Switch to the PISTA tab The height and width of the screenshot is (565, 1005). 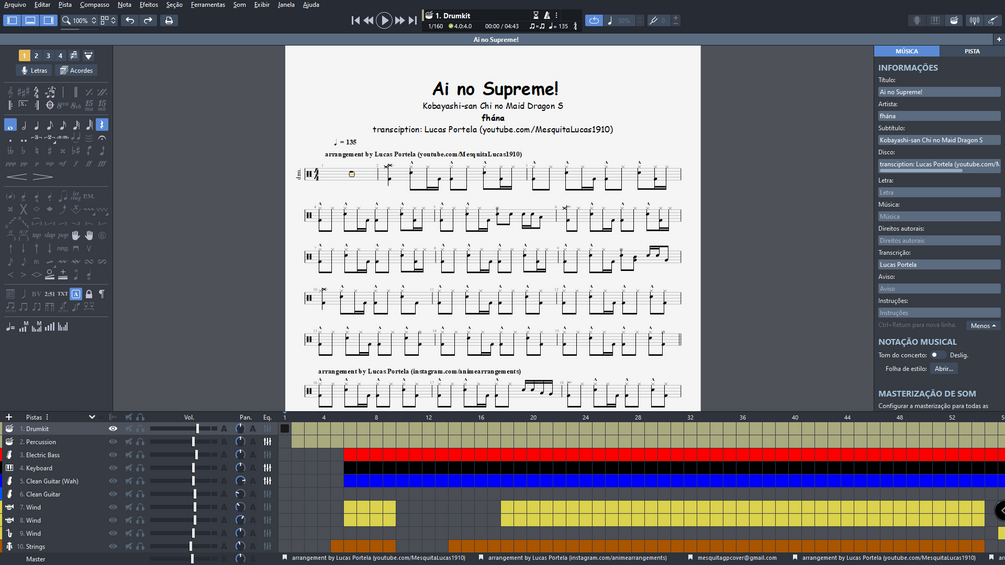click(x=972, y=51)
